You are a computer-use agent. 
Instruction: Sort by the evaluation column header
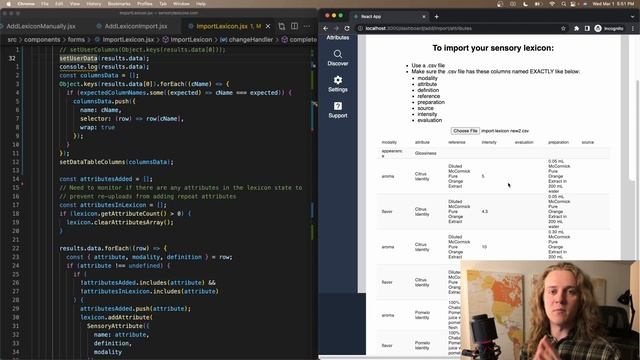[x=524, y=142]
